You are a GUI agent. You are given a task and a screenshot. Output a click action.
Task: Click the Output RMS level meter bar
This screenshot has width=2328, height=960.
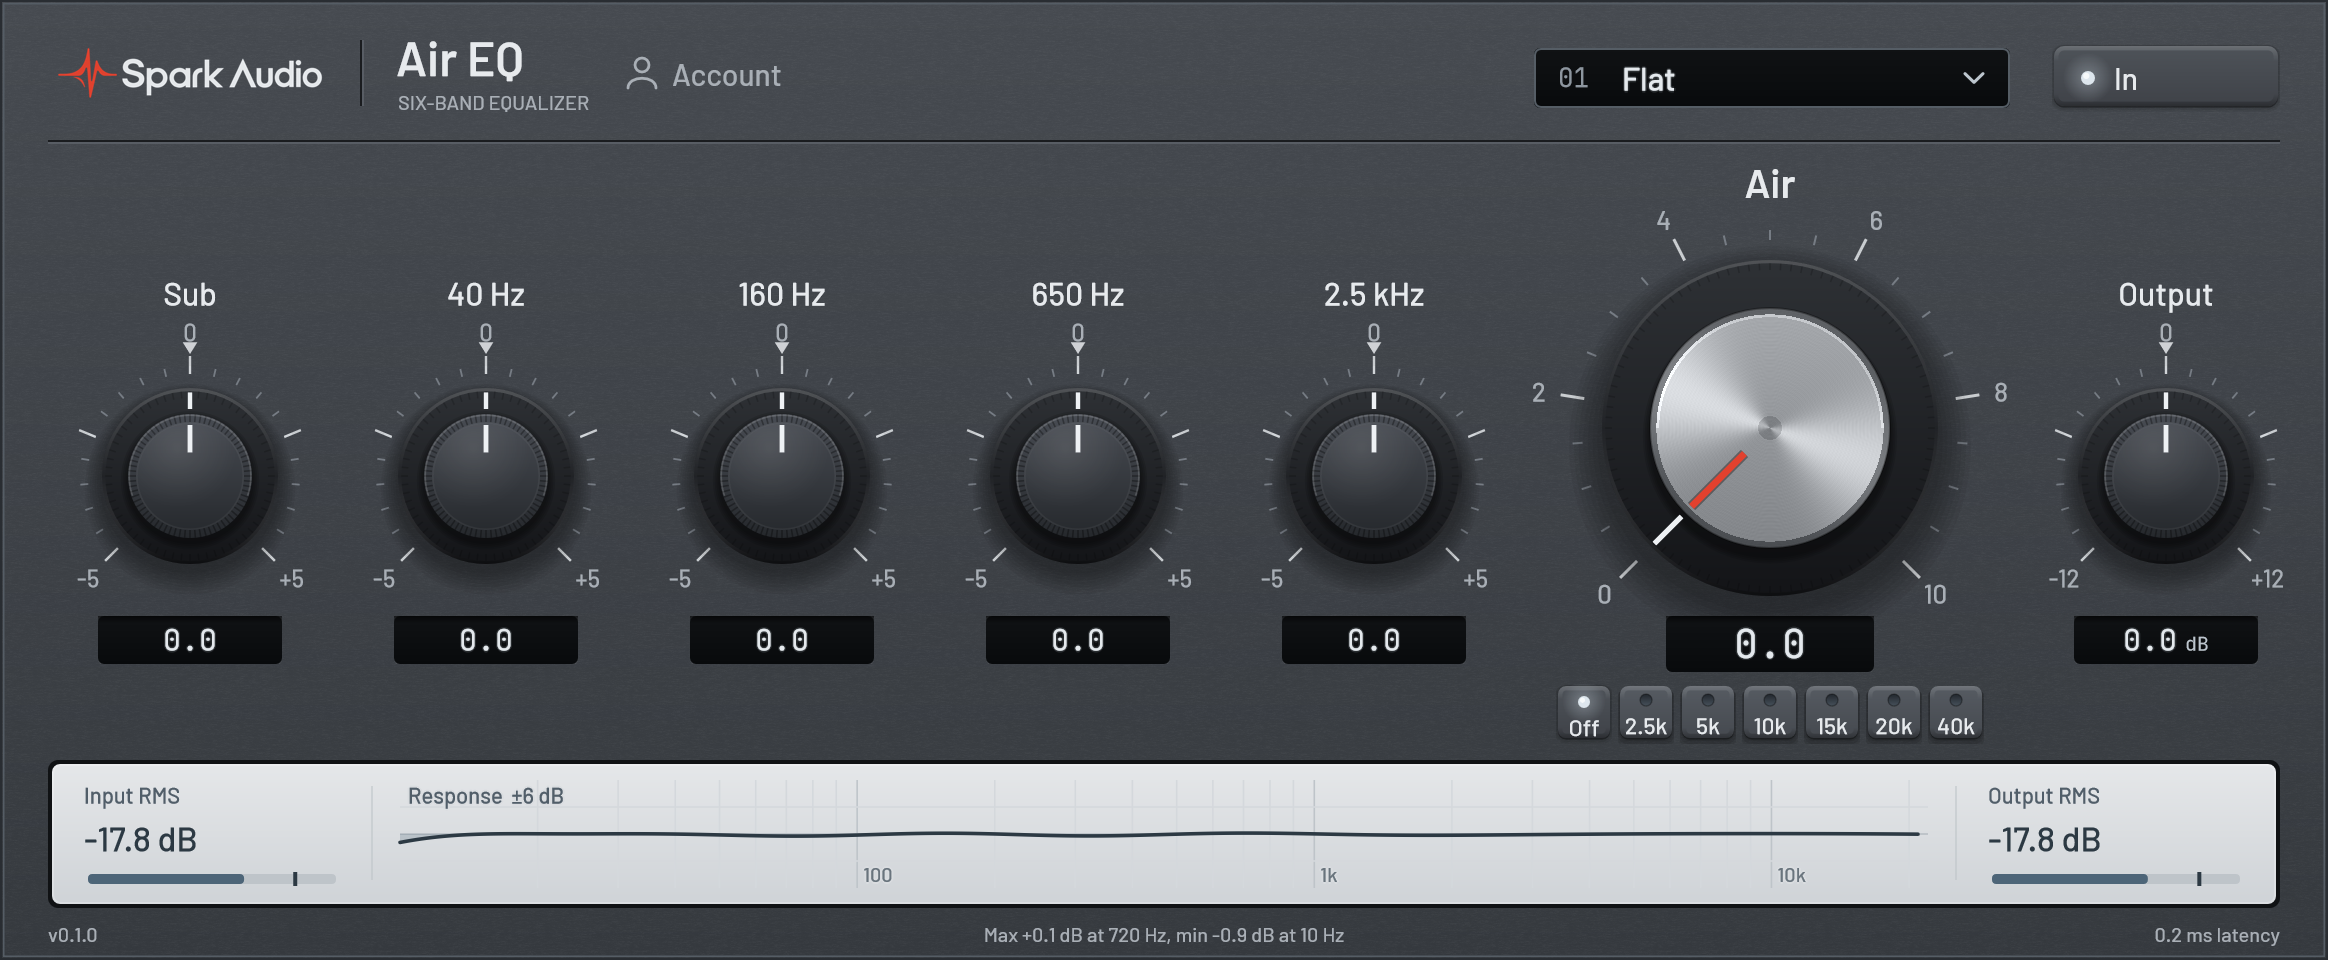pyautogui.click(x=2116, y=879)
